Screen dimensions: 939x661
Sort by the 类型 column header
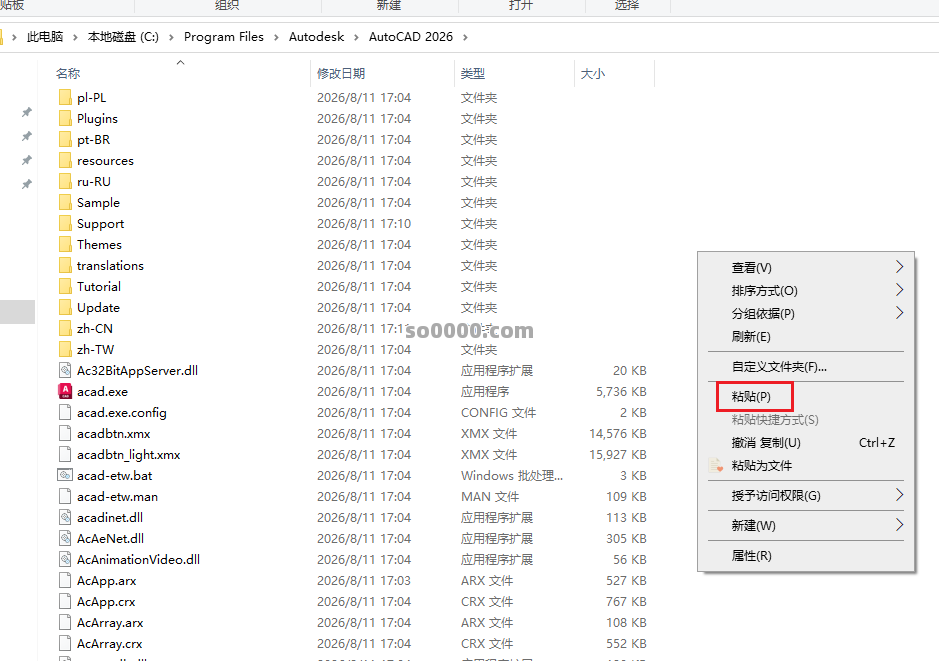(472, 74)
